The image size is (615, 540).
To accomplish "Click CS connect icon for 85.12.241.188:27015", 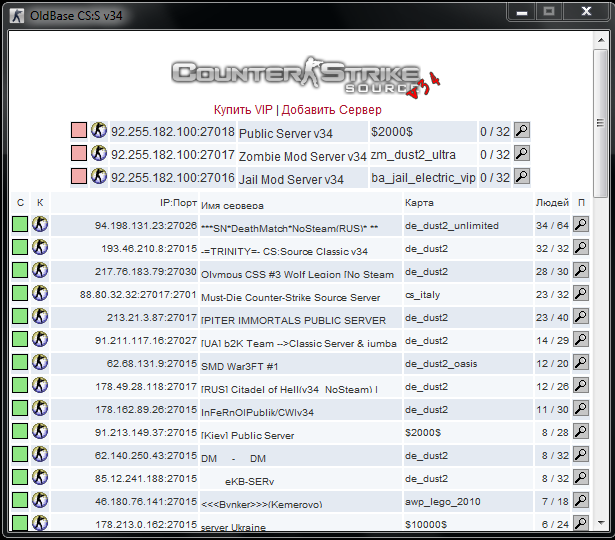I will [x=40, y=478].
